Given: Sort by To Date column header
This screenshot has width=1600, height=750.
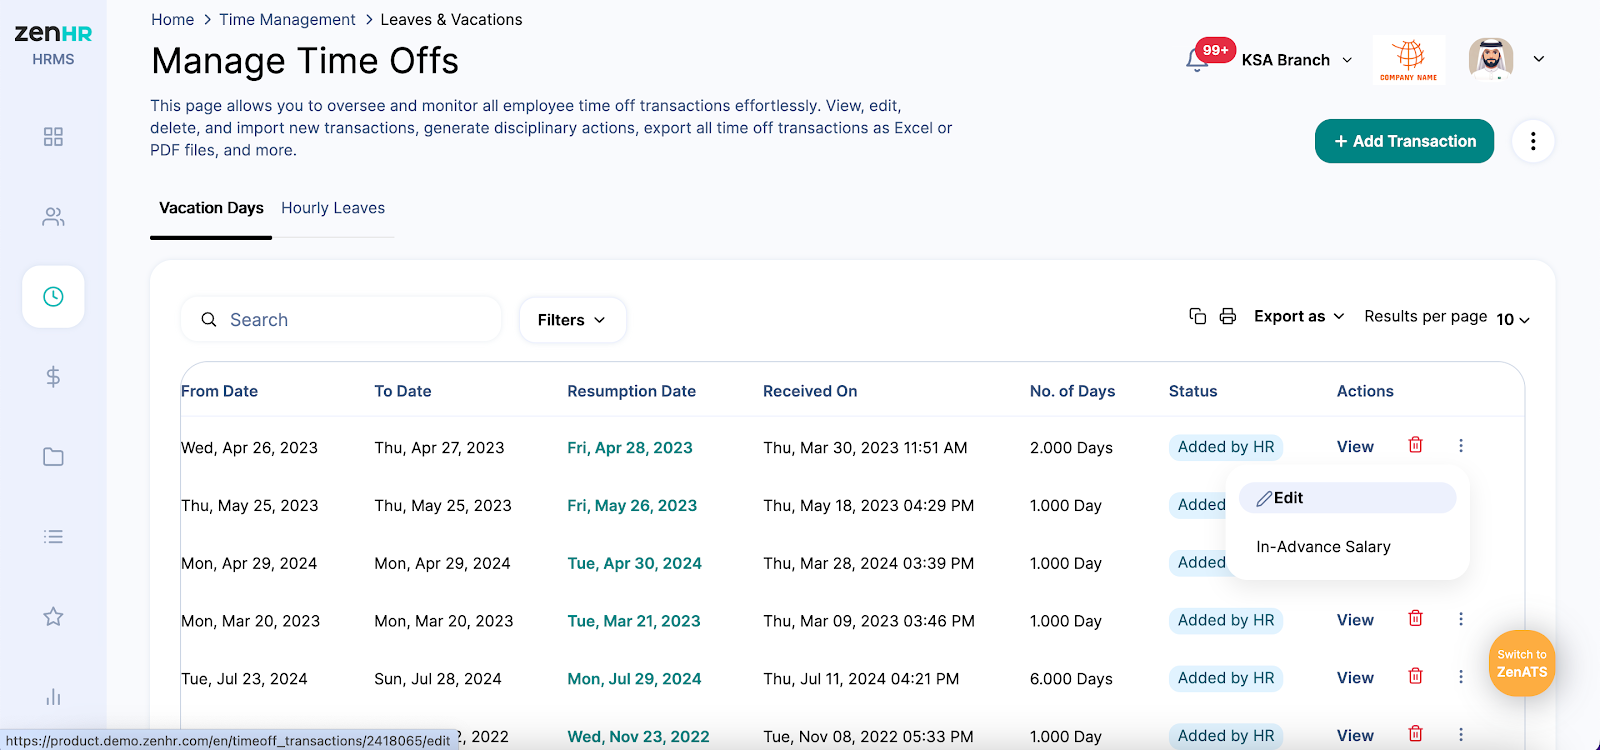Looking at the screenshot, I should tap(403, 391).
